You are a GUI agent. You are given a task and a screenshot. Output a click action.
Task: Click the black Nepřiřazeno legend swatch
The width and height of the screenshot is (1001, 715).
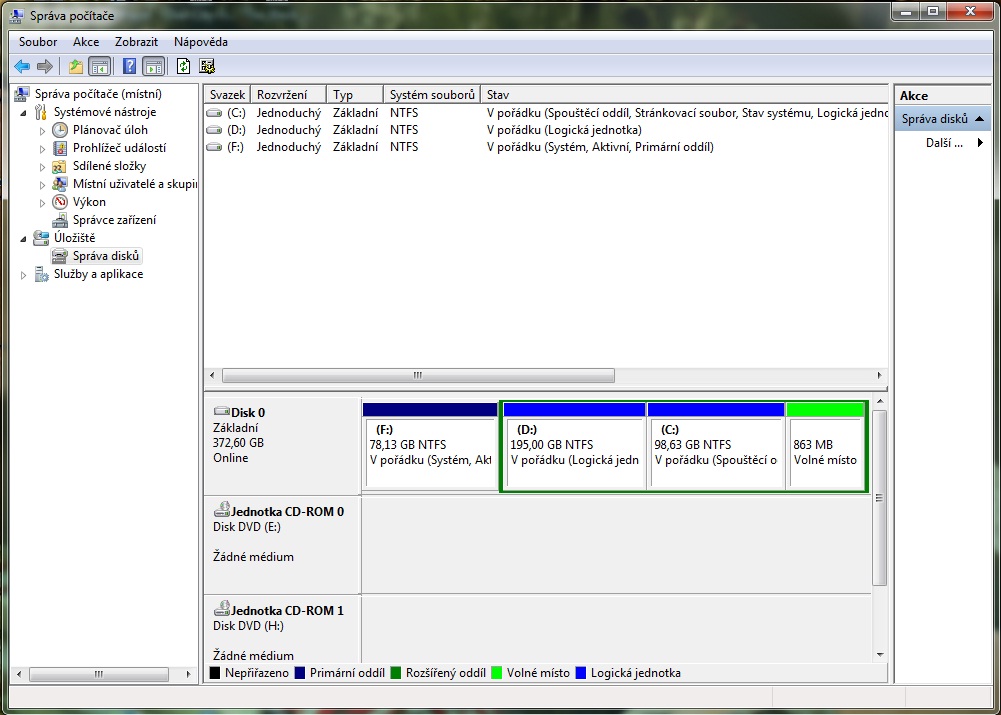click(215, 673)
